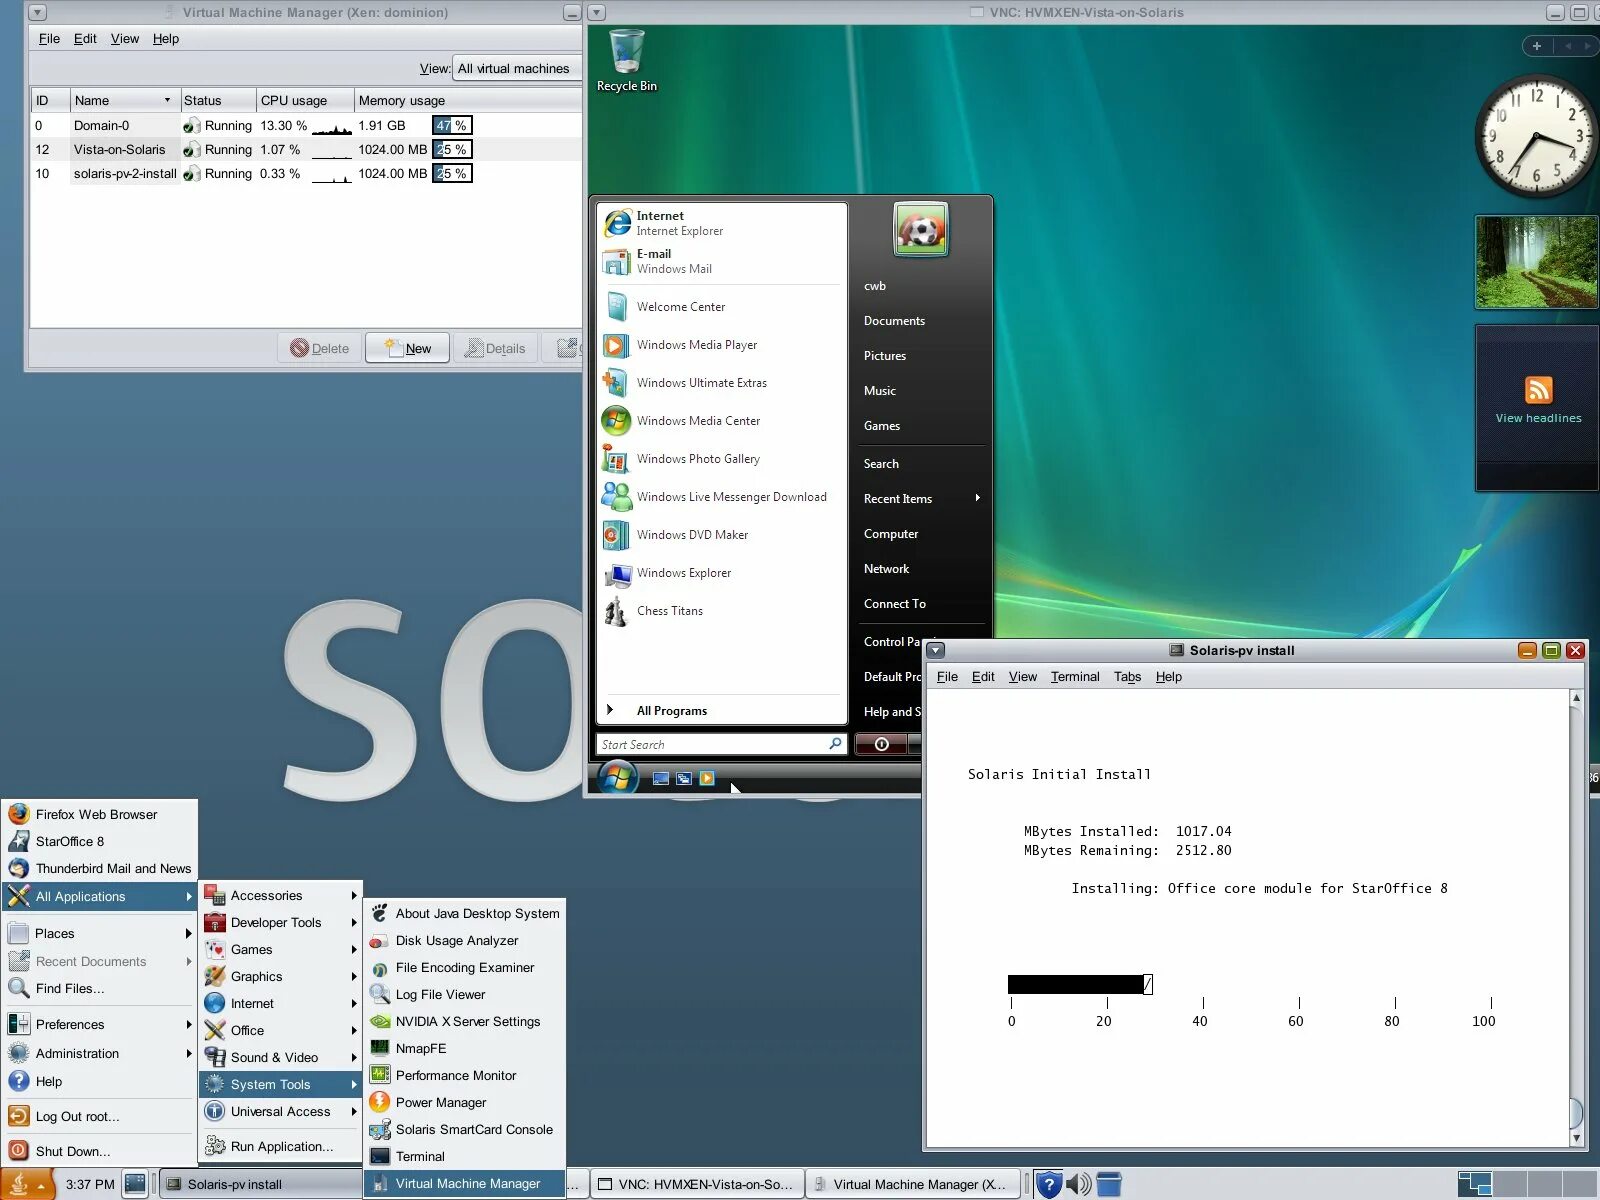Open Documents link in Vista Start menu
The width and height of the screenshot is (1600, 1200).
click(x=894, y=320)
